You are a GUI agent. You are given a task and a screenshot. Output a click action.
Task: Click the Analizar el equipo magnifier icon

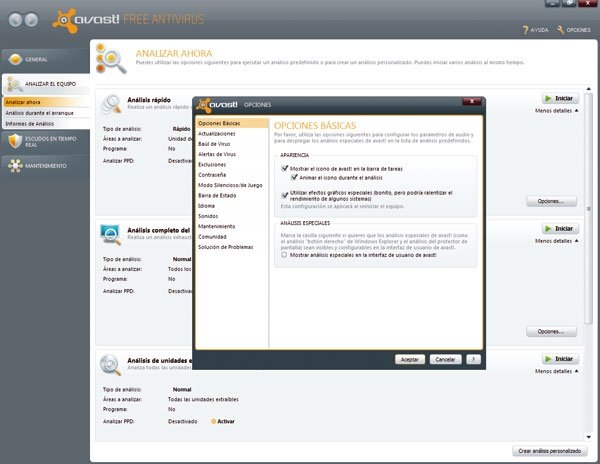pos(15,84)
